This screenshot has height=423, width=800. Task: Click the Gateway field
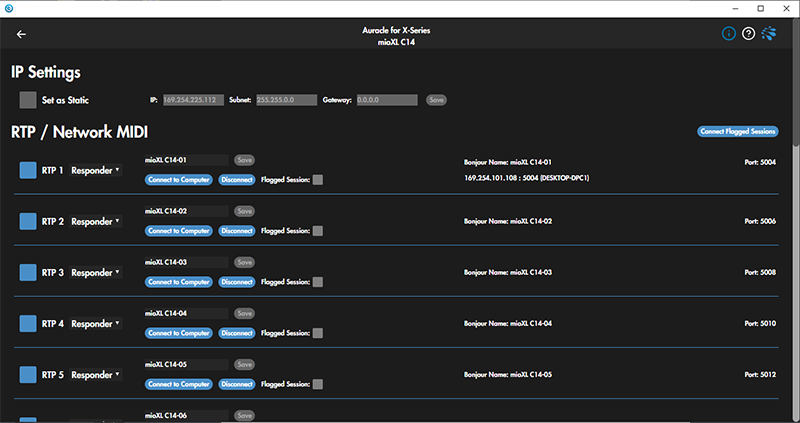pos(387,100)
